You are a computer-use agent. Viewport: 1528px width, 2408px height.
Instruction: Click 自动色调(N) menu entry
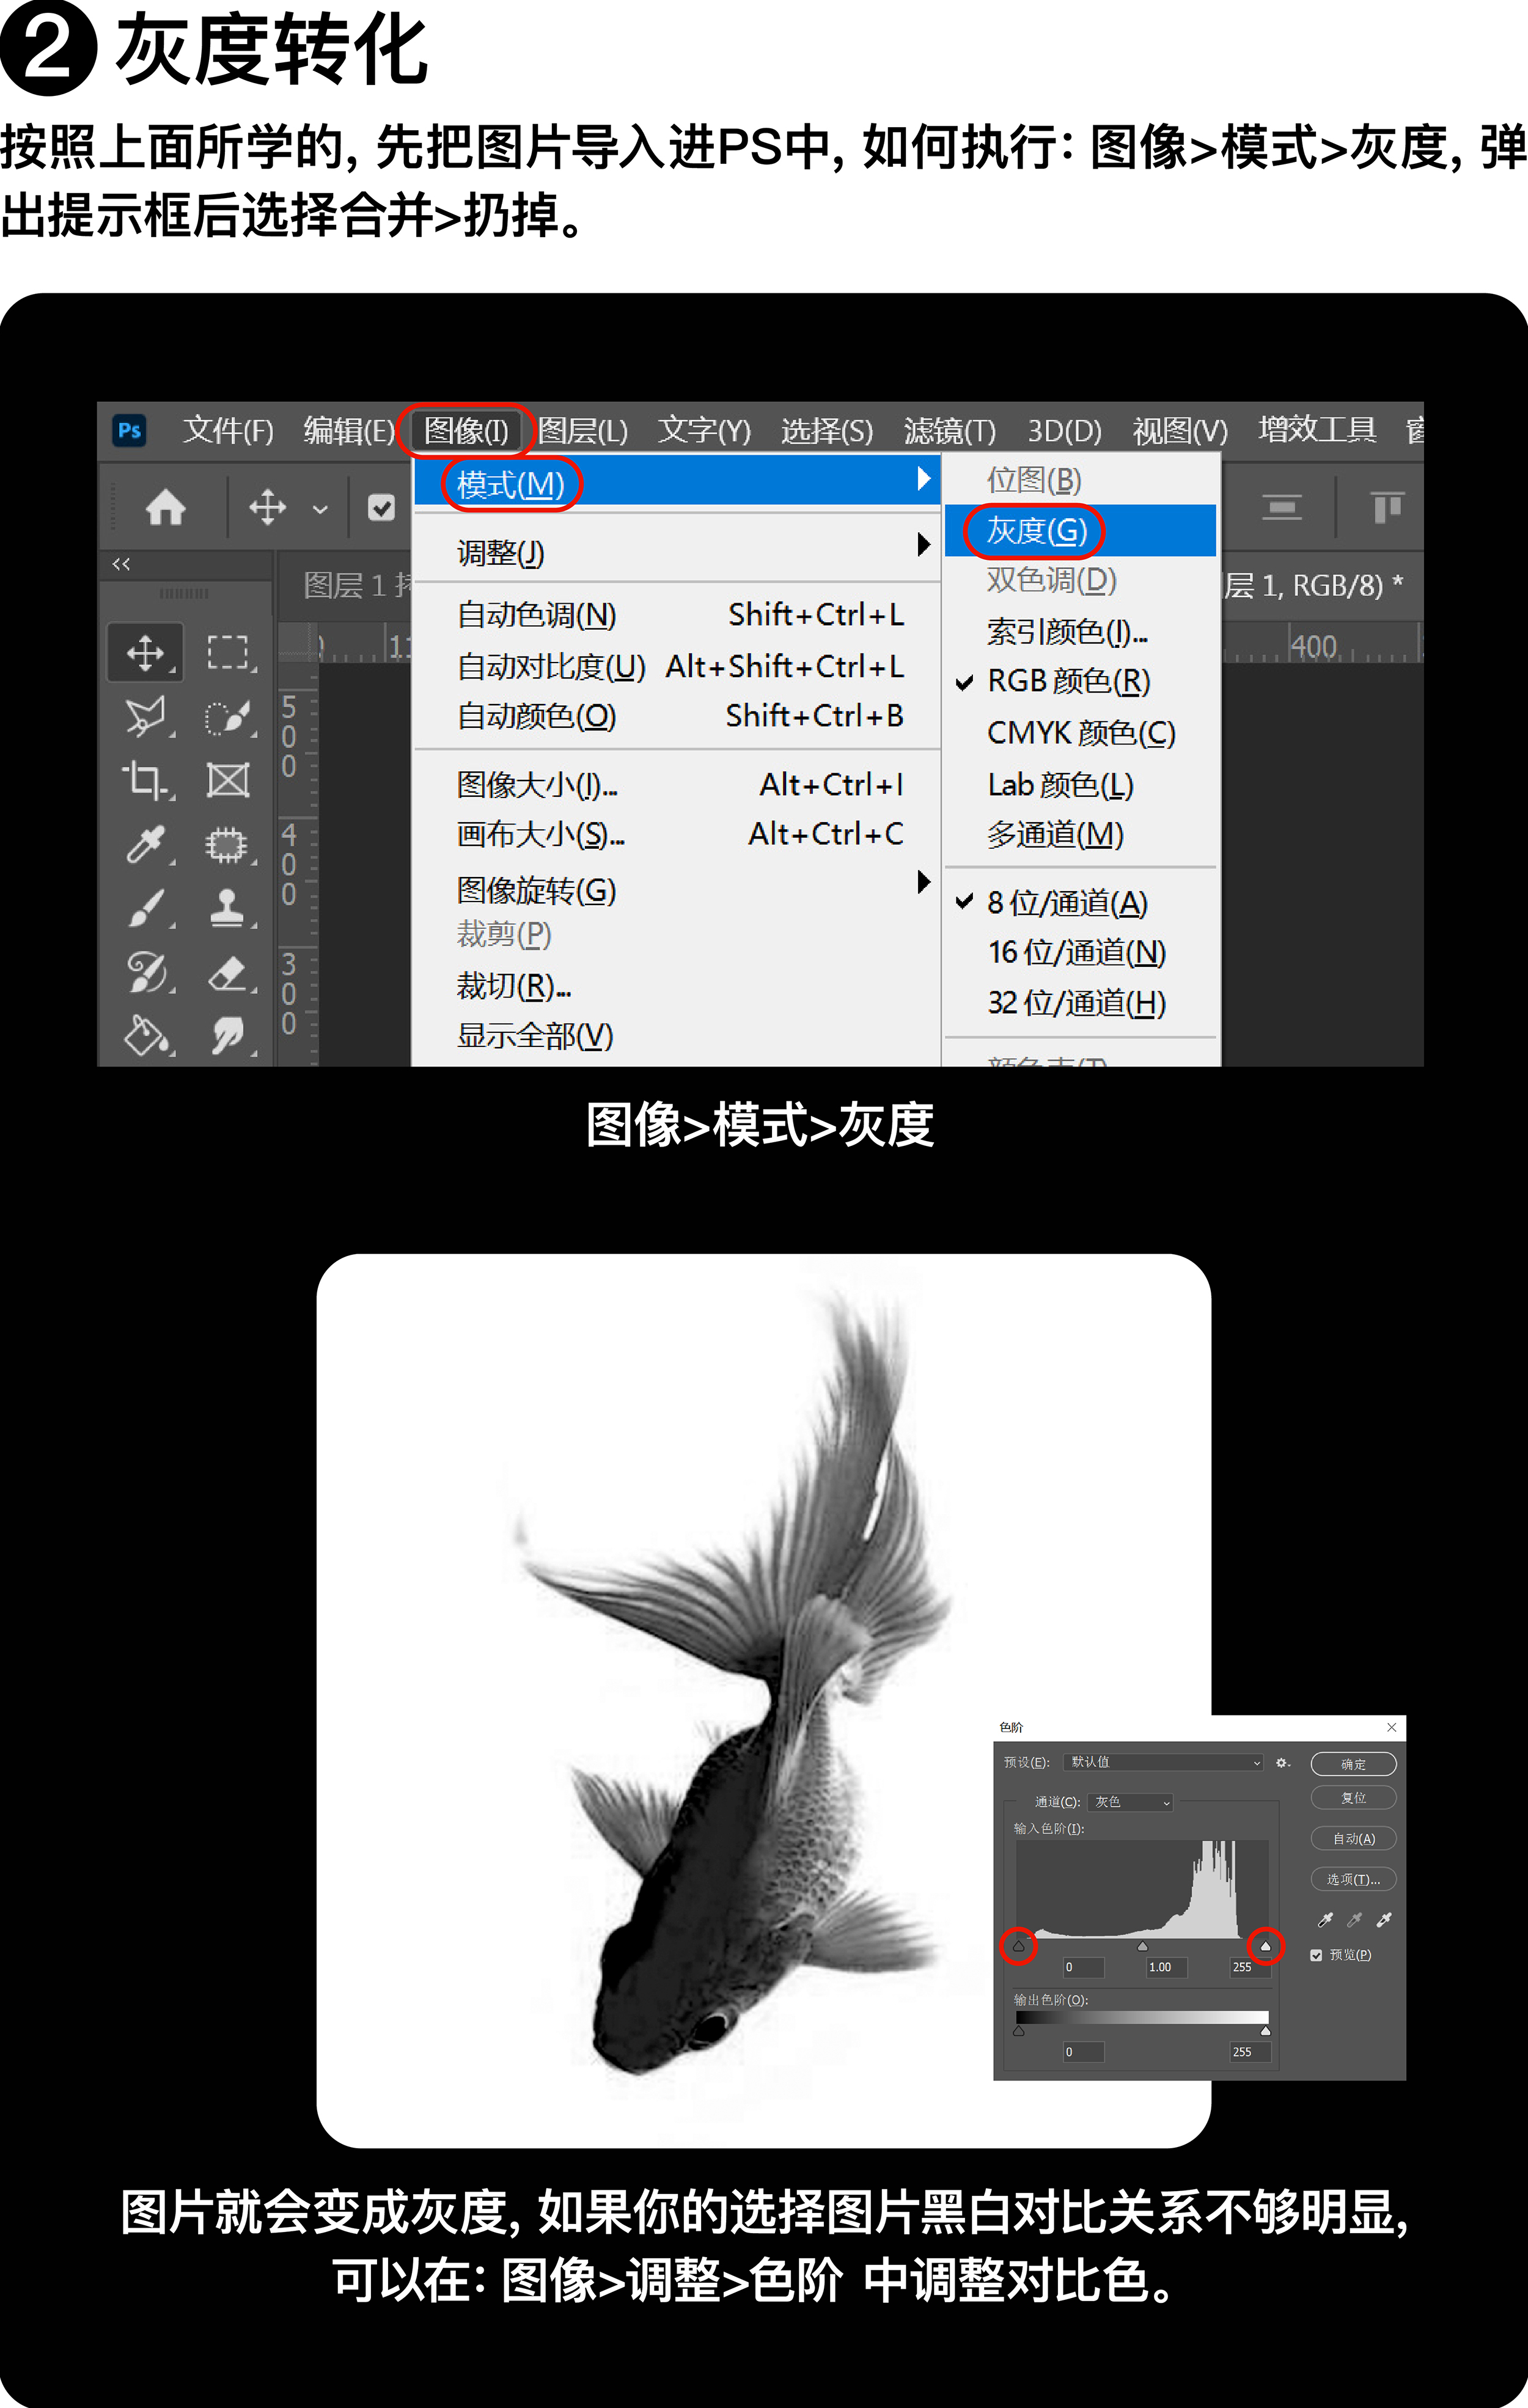click(x=677, y=615)
